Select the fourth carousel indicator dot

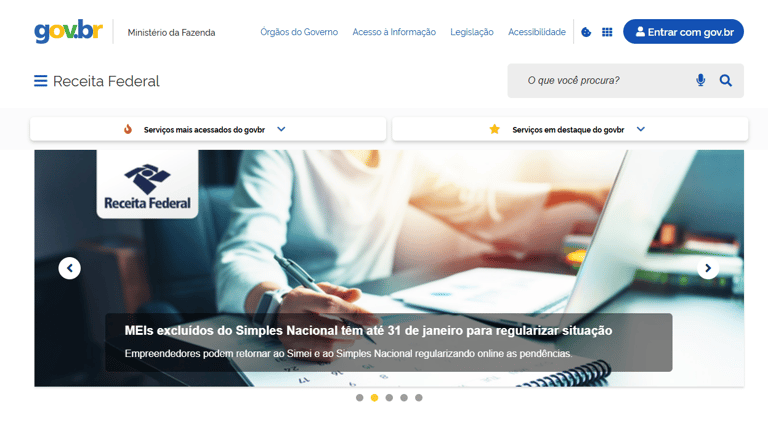coord(404,398)
